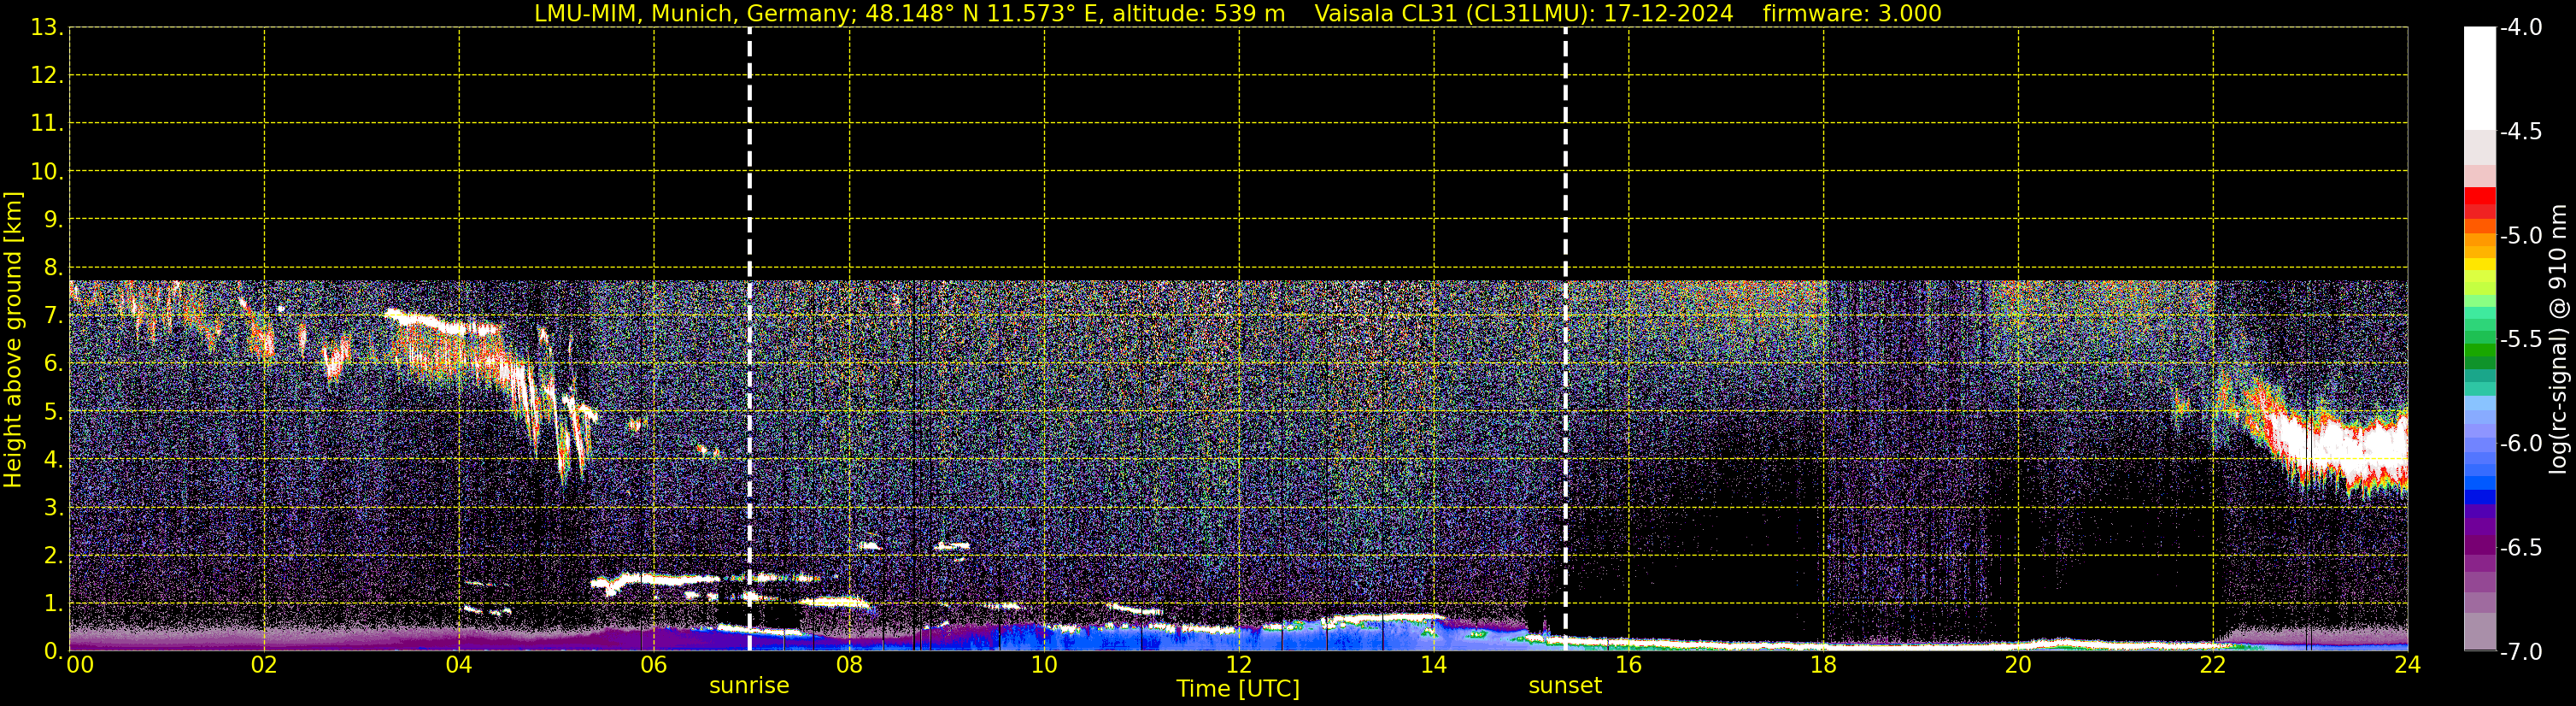Image resolution: width=2576 pixels, height=706 pixels.
Task: Pick the white top segment of the colorbar
Action: (2479, 79)
